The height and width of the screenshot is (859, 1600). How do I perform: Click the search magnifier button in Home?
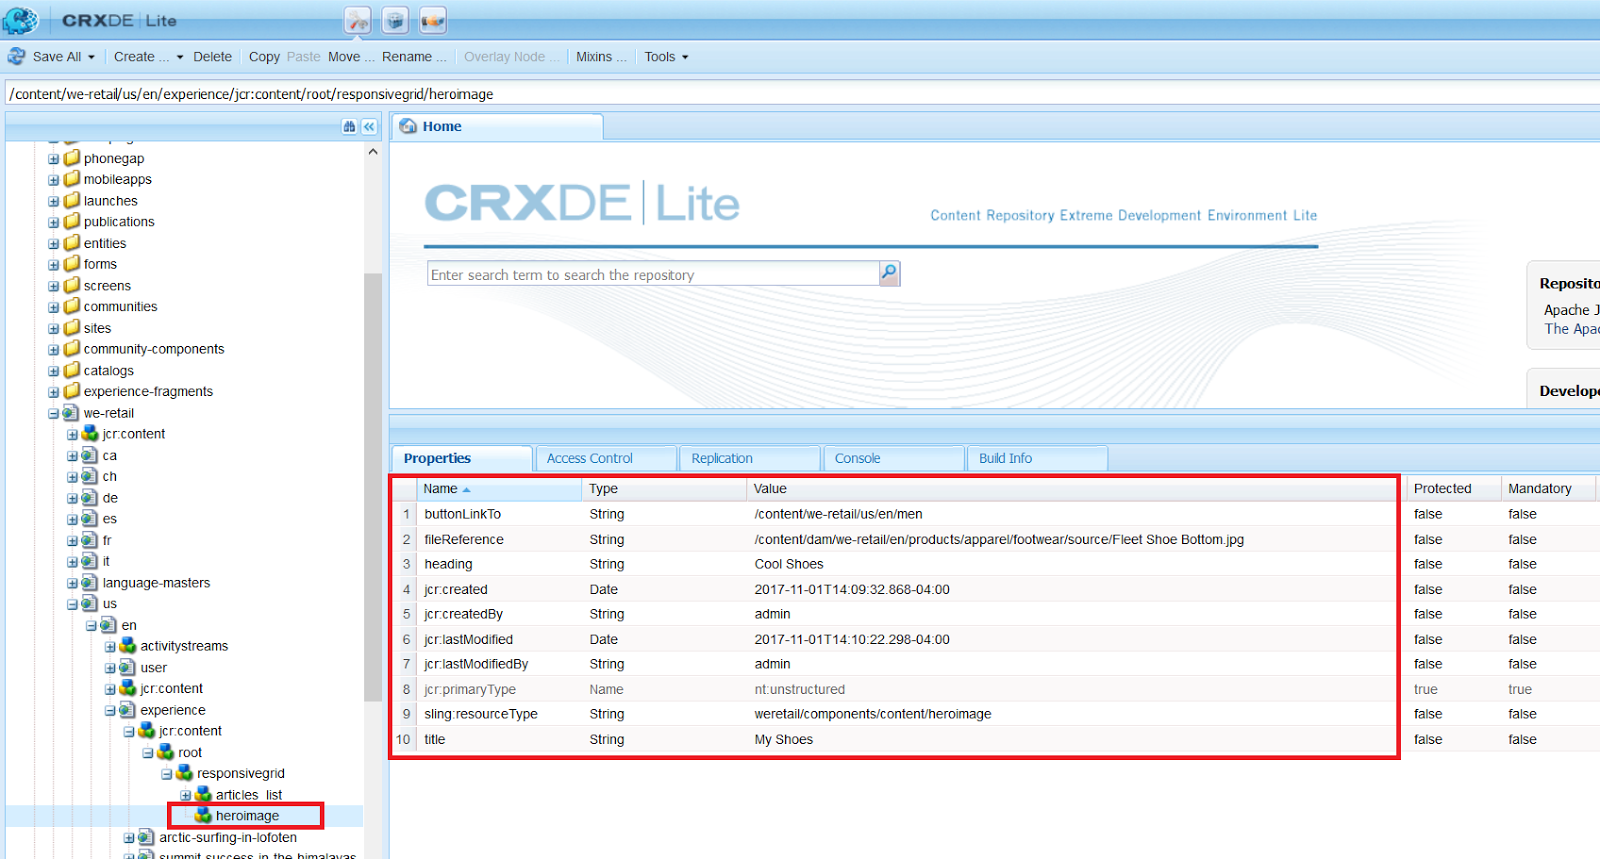point(889,273)
